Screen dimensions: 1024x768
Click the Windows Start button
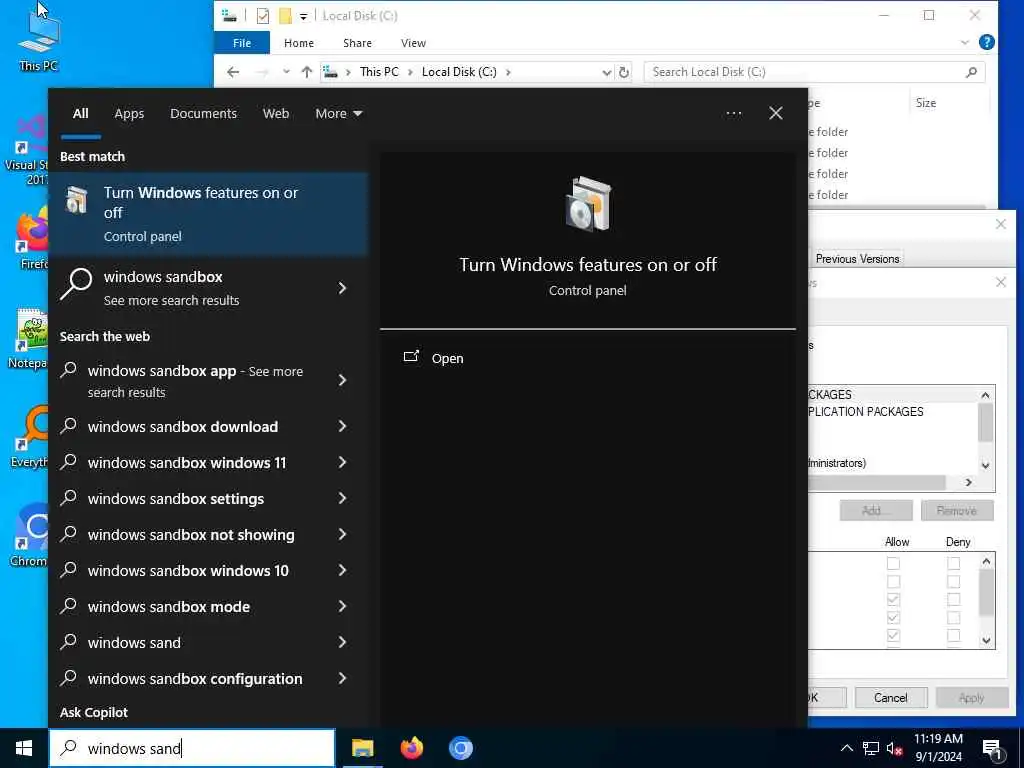24,748
